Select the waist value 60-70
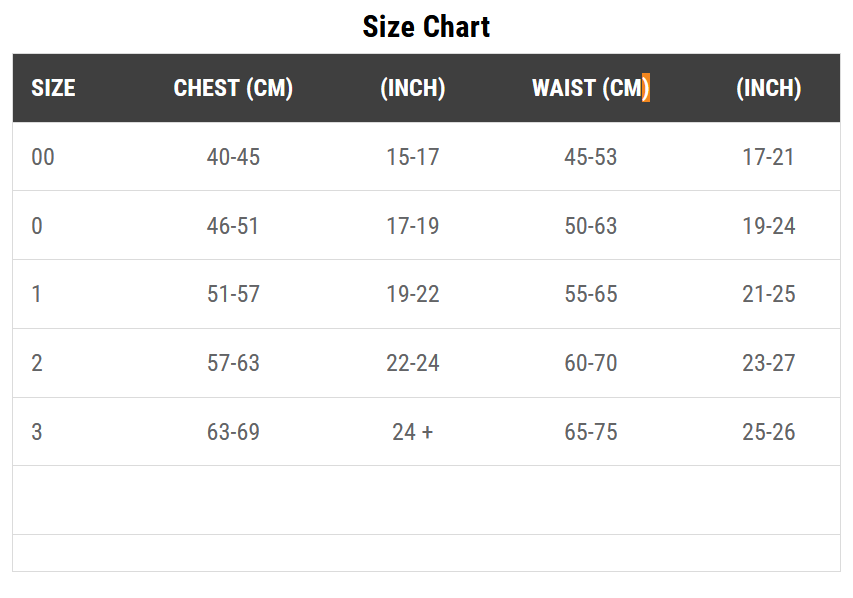This screenshot has height=598, width=853. pos(591,363)
